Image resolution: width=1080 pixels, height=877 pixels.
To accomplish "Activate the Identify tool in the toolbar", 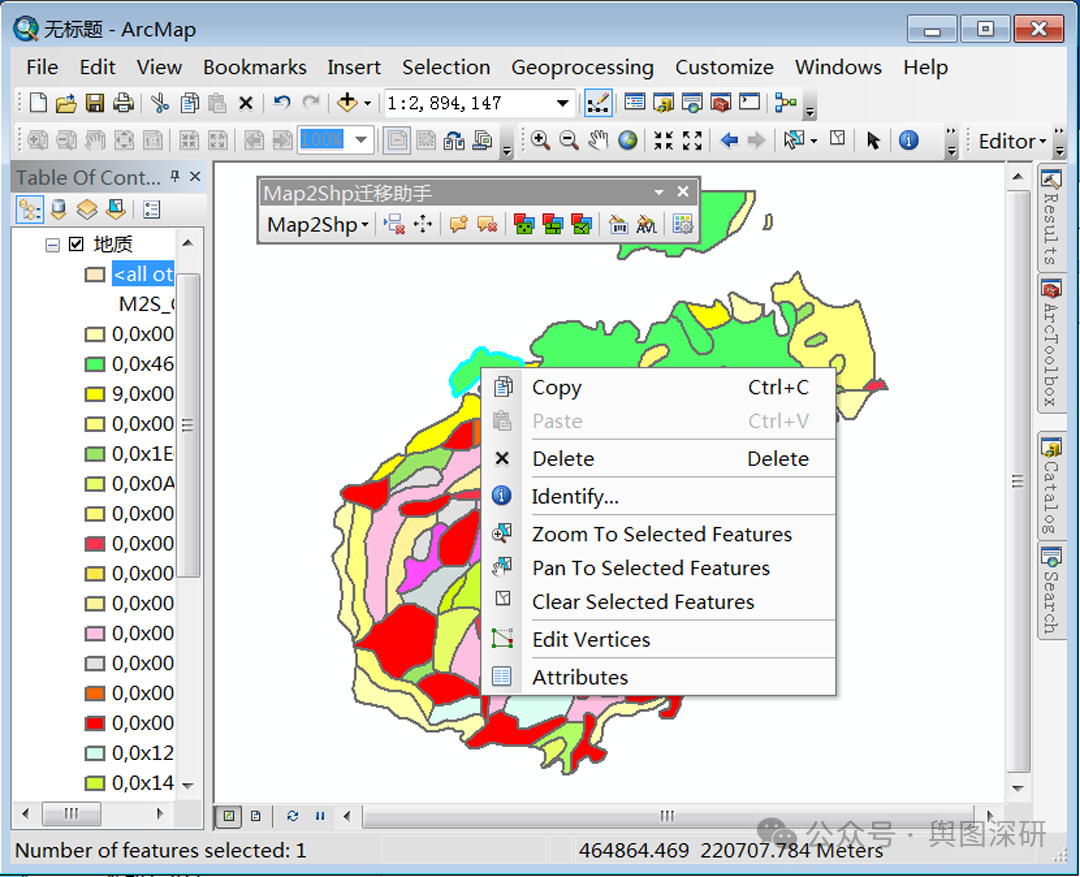I will click(908, 141).
